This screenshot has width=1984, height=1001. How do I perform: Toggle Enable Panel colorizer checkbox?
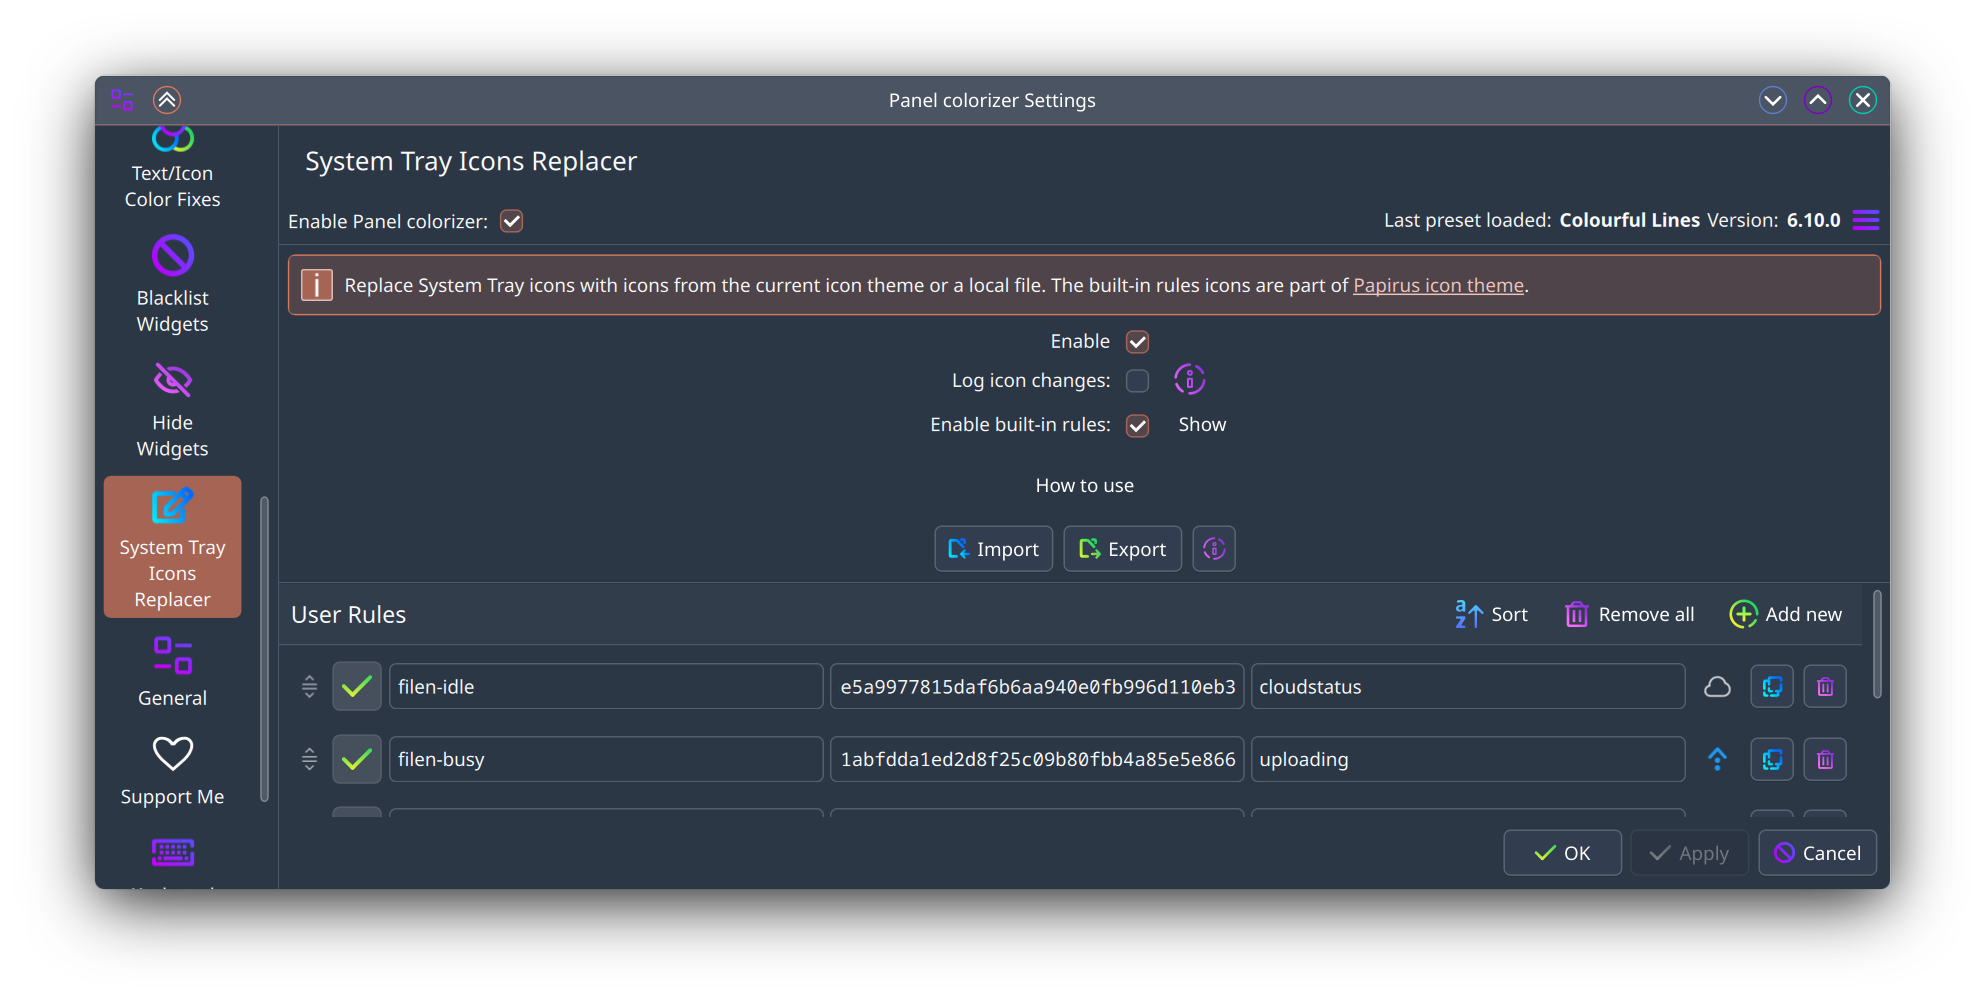512,221
